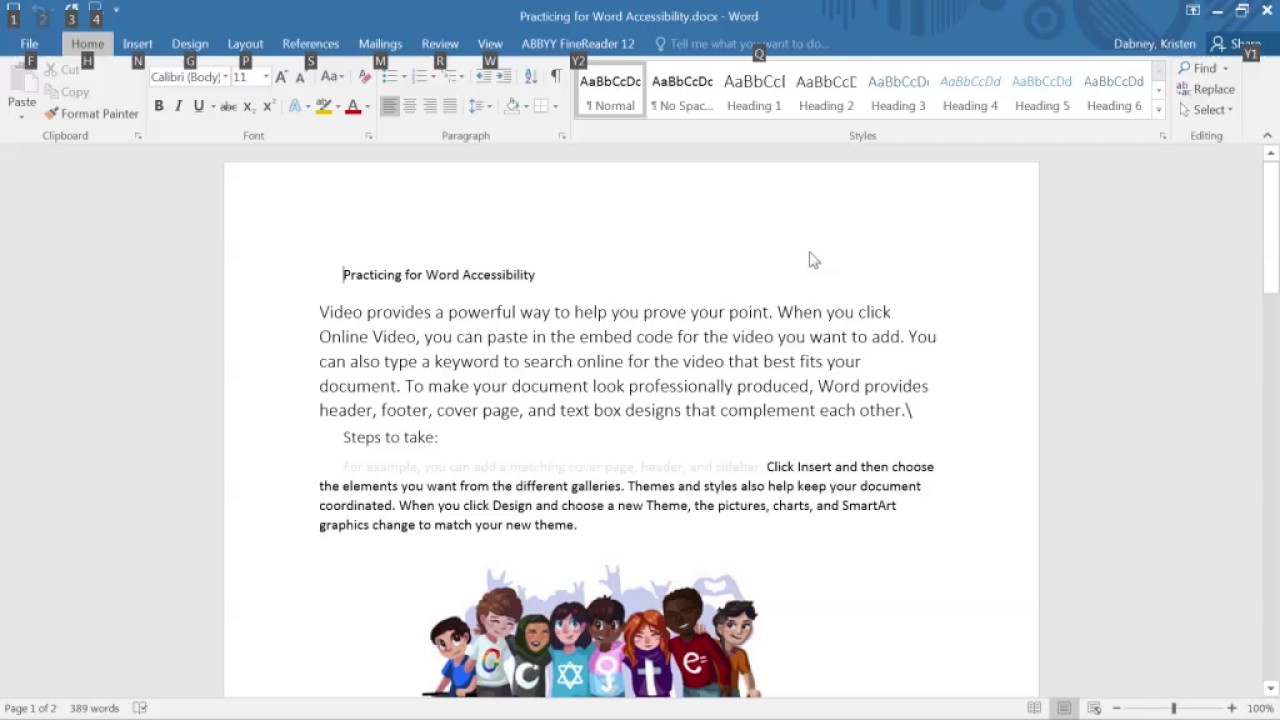Toggle strikethrough formatting

pyautogui.click(x=228, y=106)
